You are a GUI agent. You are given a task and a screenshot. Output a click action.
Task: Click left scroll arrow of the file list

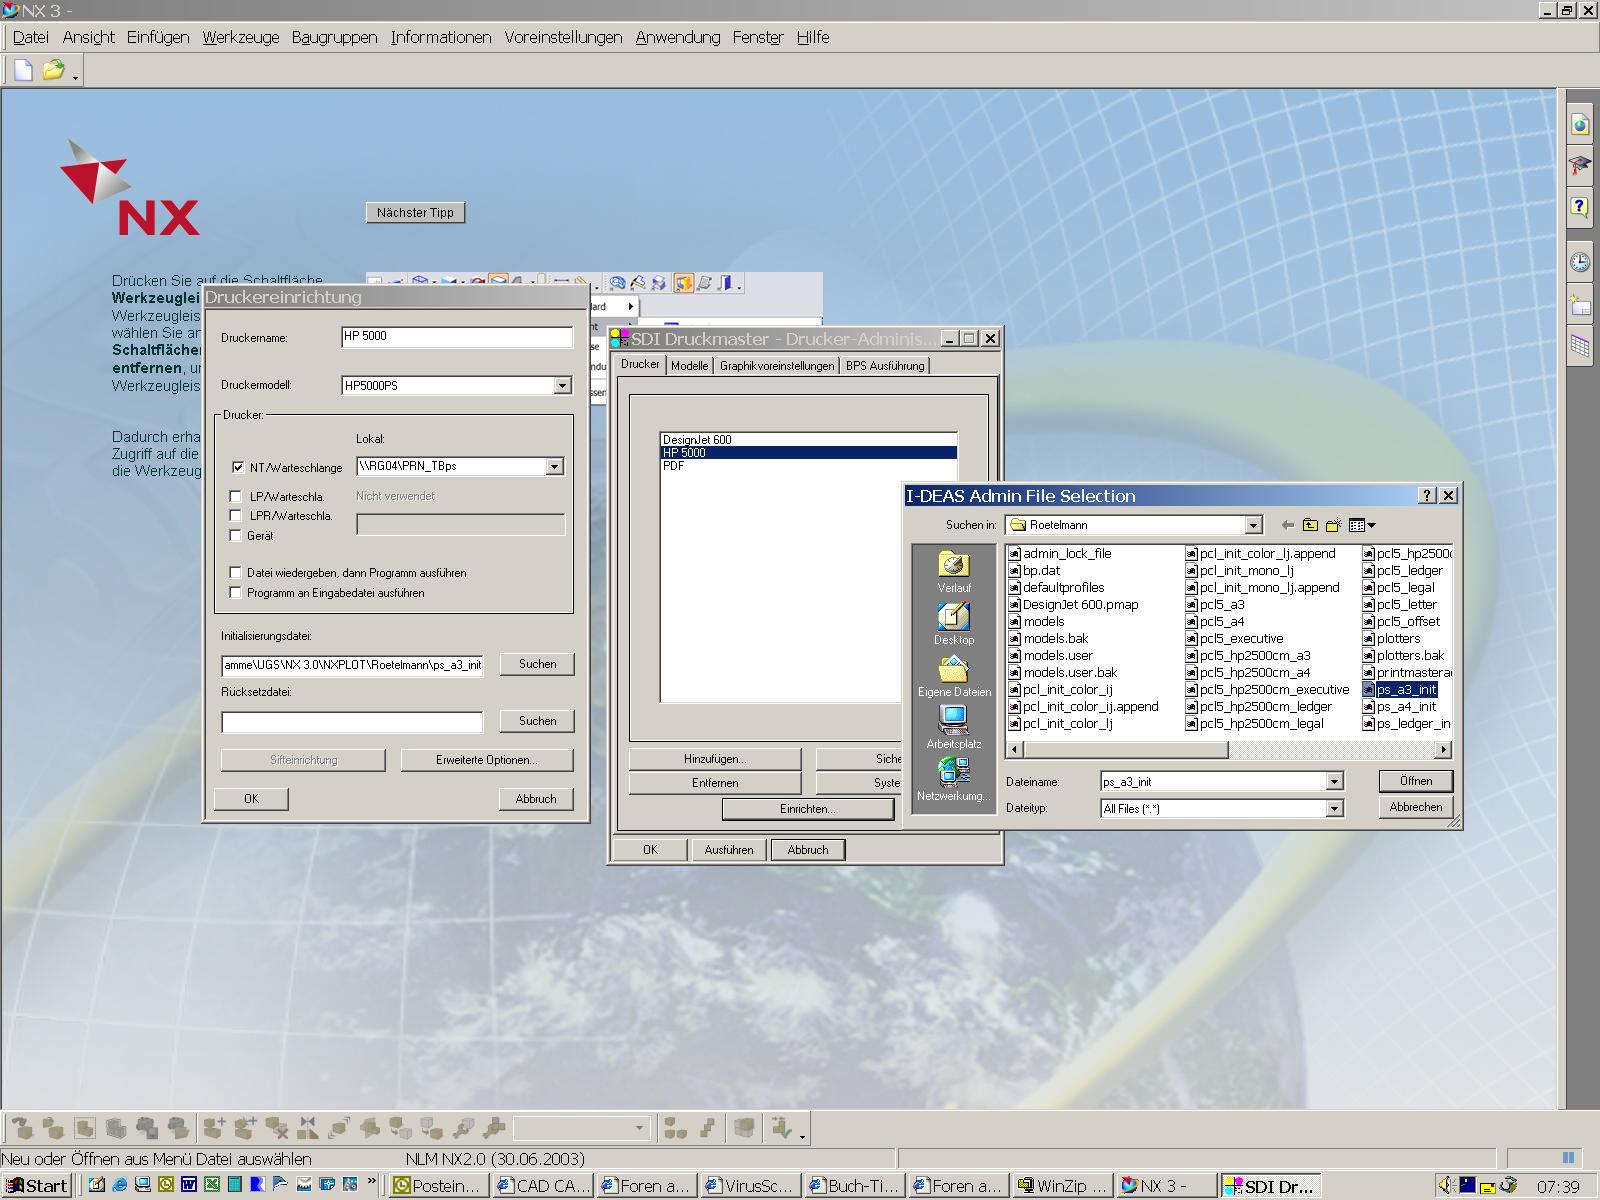pos(1015,749)
